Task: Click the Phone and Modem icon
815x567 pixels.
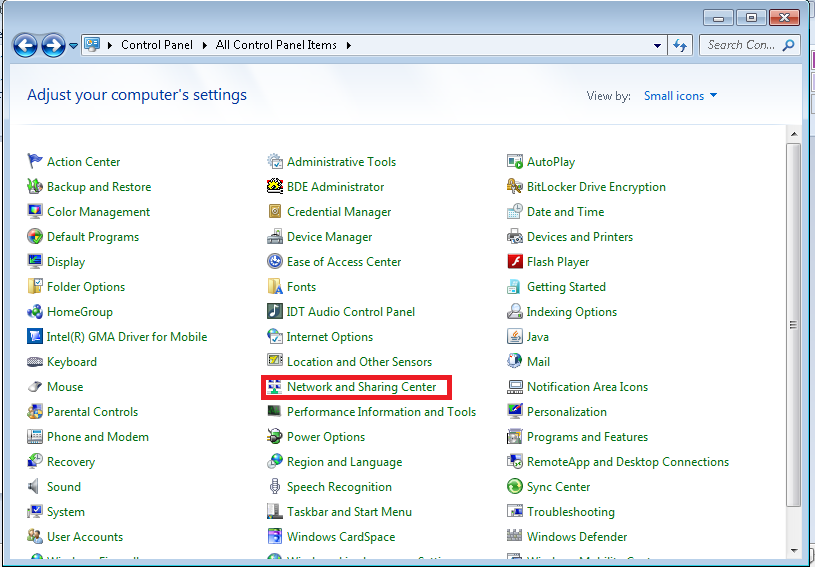Action: point(35,437)
